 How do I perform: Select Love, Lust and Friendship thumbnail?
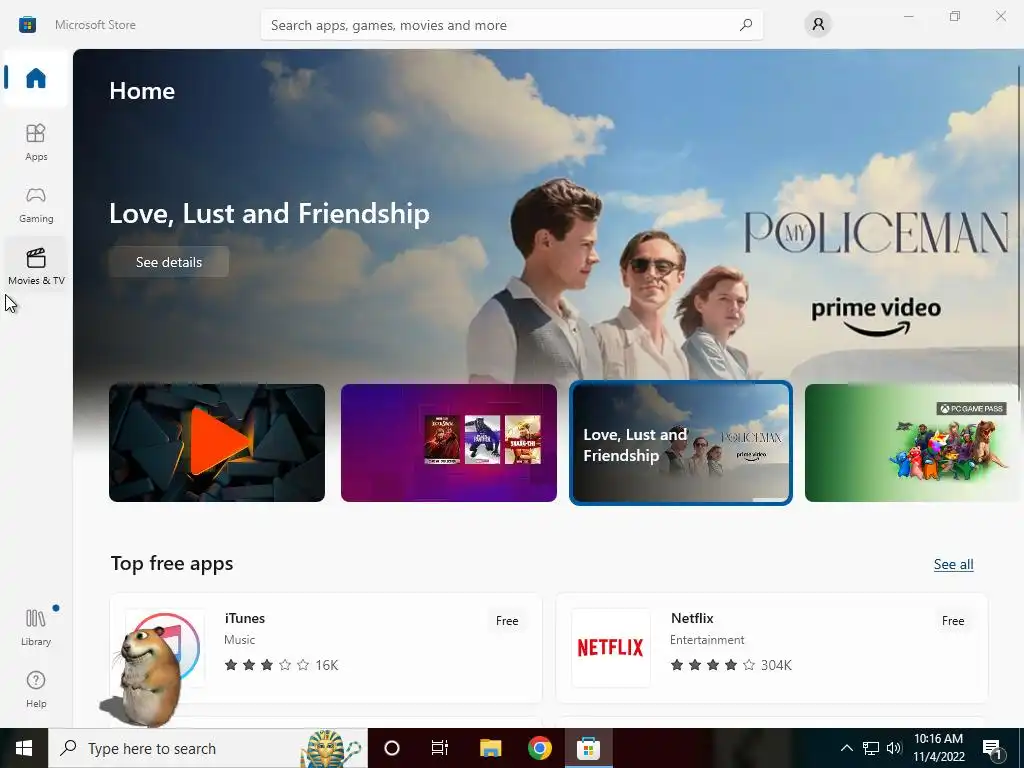680,443
